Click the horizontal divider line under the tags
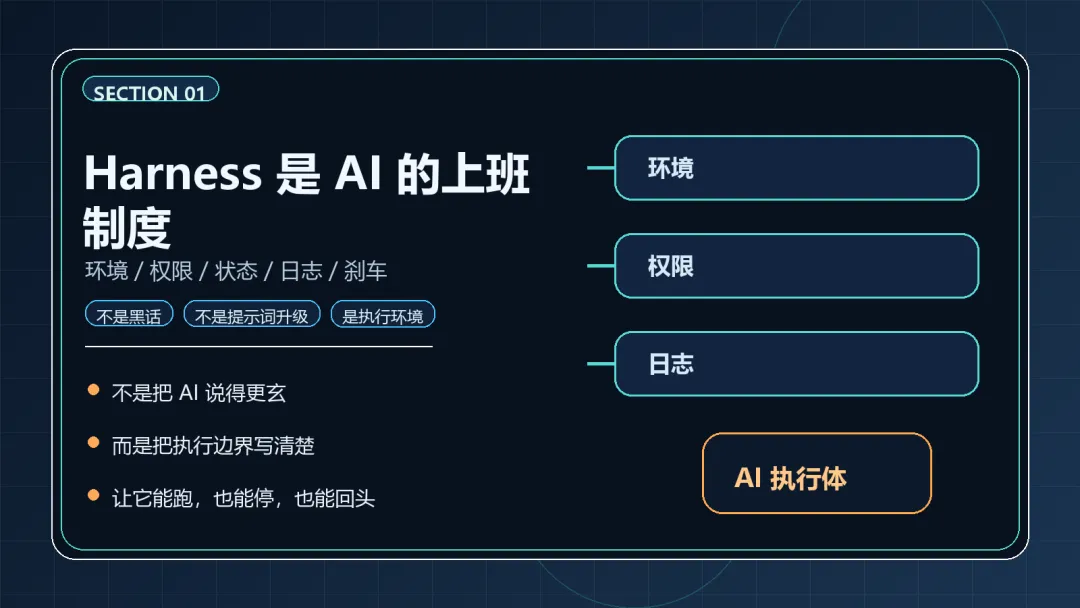This screenshot has width=1080, height=608. [x=258, y=346]
